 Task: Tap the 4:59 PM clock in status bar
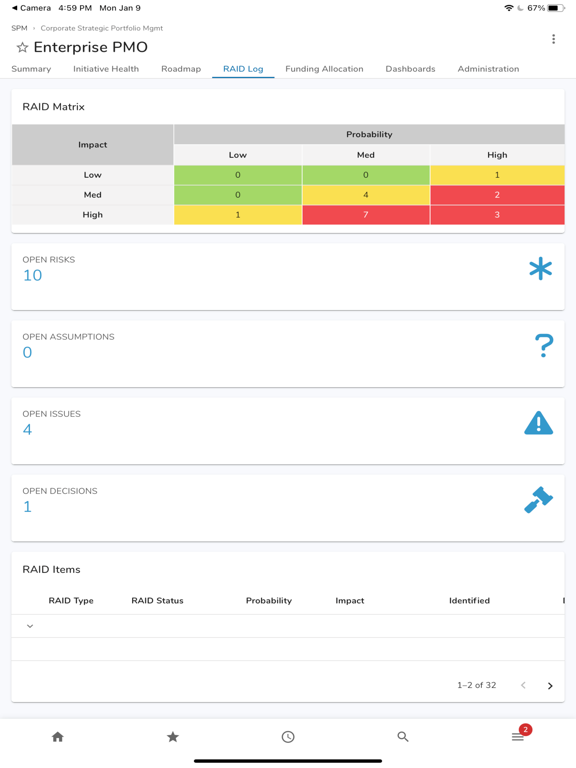pyautogui.click(x=75, y=8)
